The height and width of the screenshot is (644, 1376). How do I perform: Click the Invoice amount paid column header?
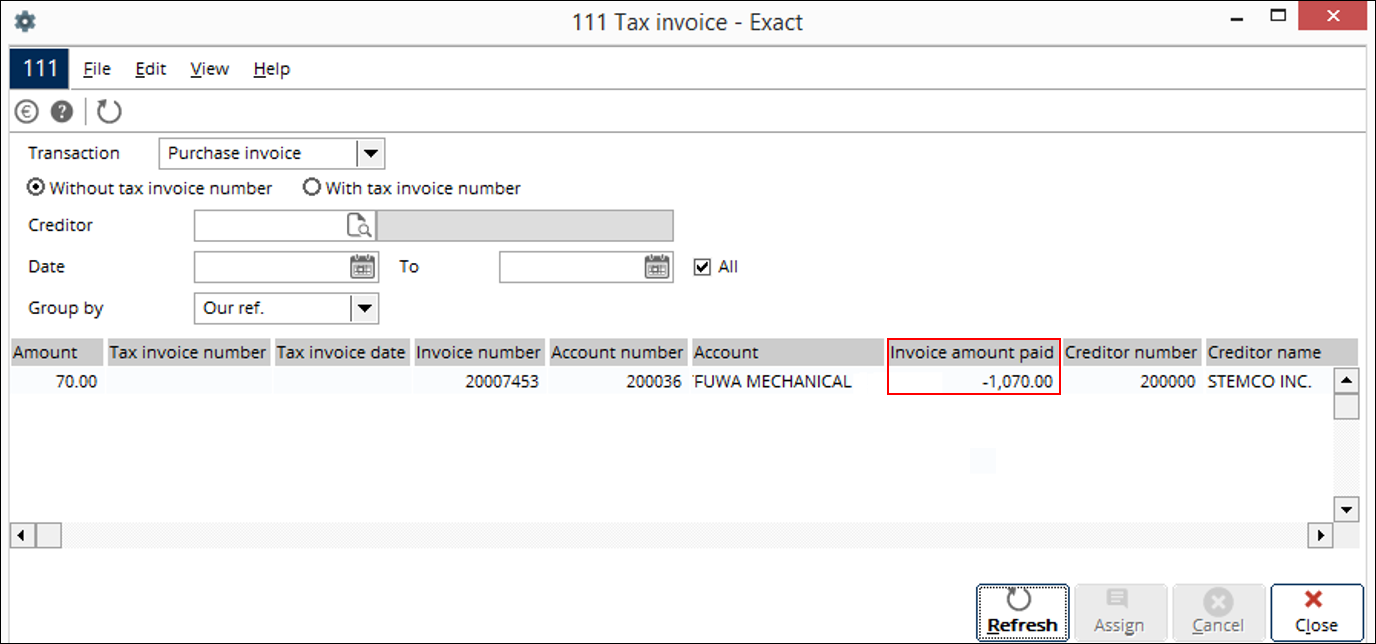point(973,352)
